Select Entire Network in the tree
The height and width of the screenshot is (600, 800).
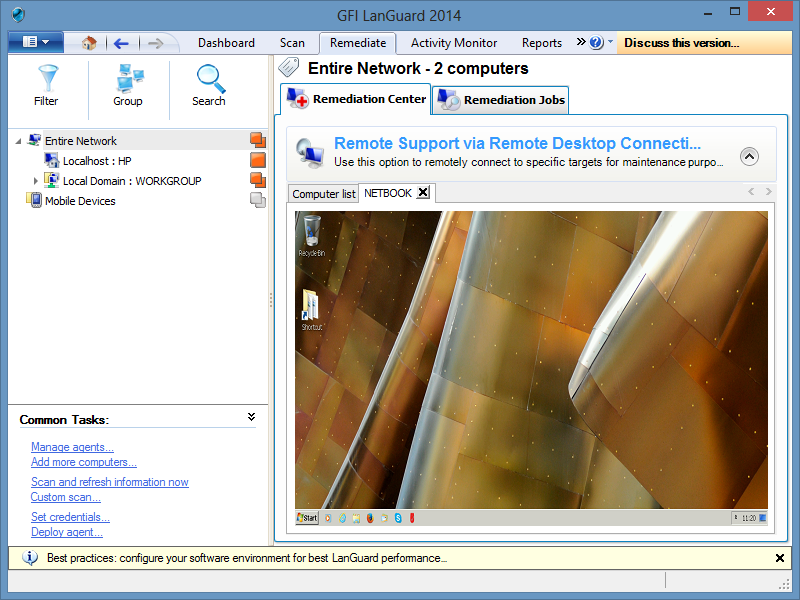pyautogui.click(x=81, y=141)
